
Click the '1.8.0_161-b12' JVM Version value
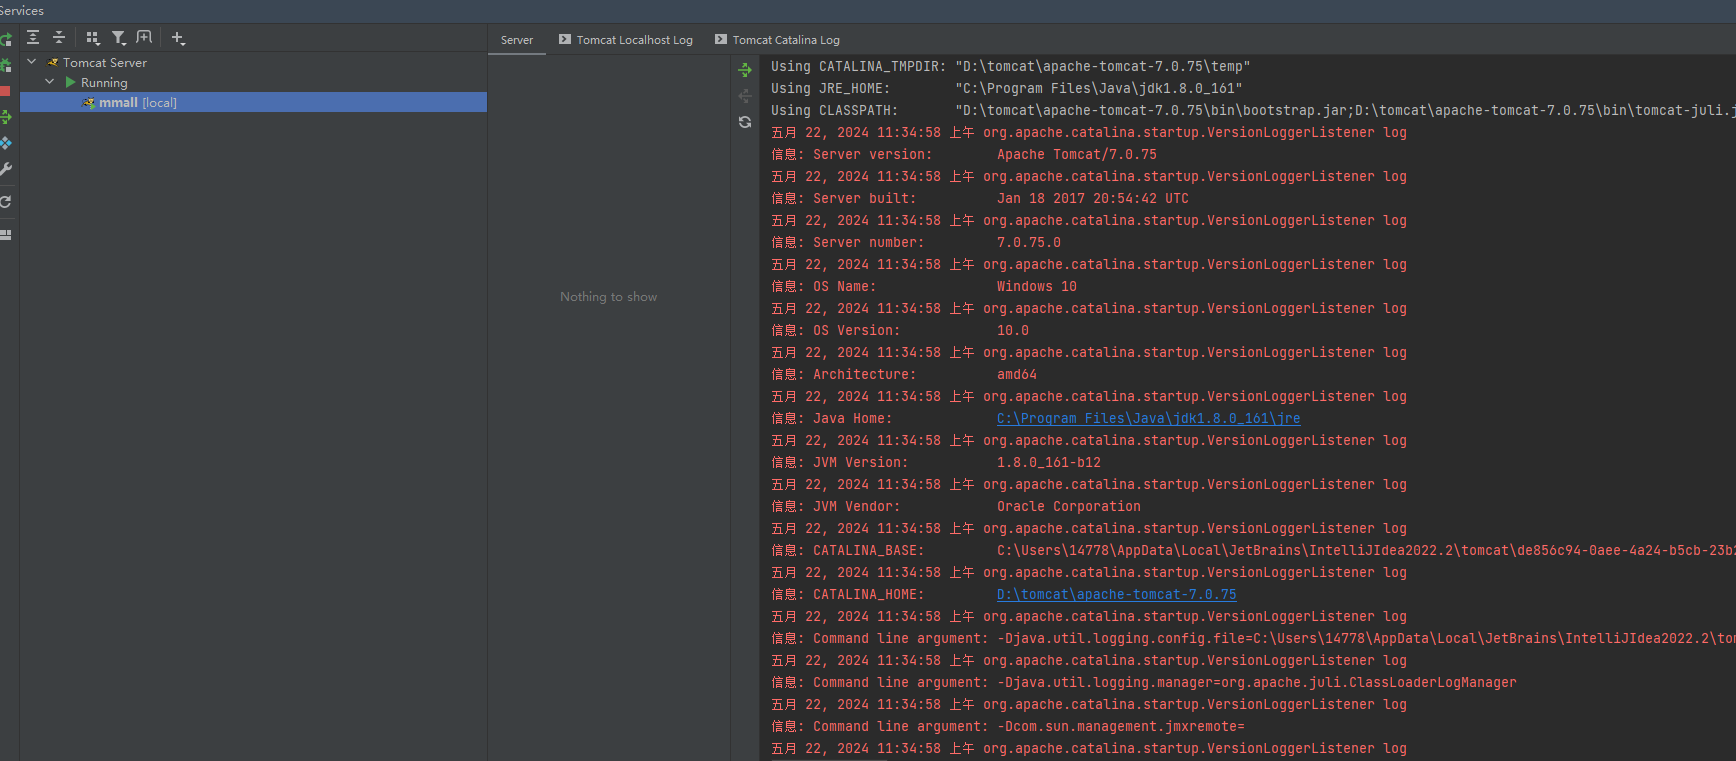click(x=1048, y=463)
